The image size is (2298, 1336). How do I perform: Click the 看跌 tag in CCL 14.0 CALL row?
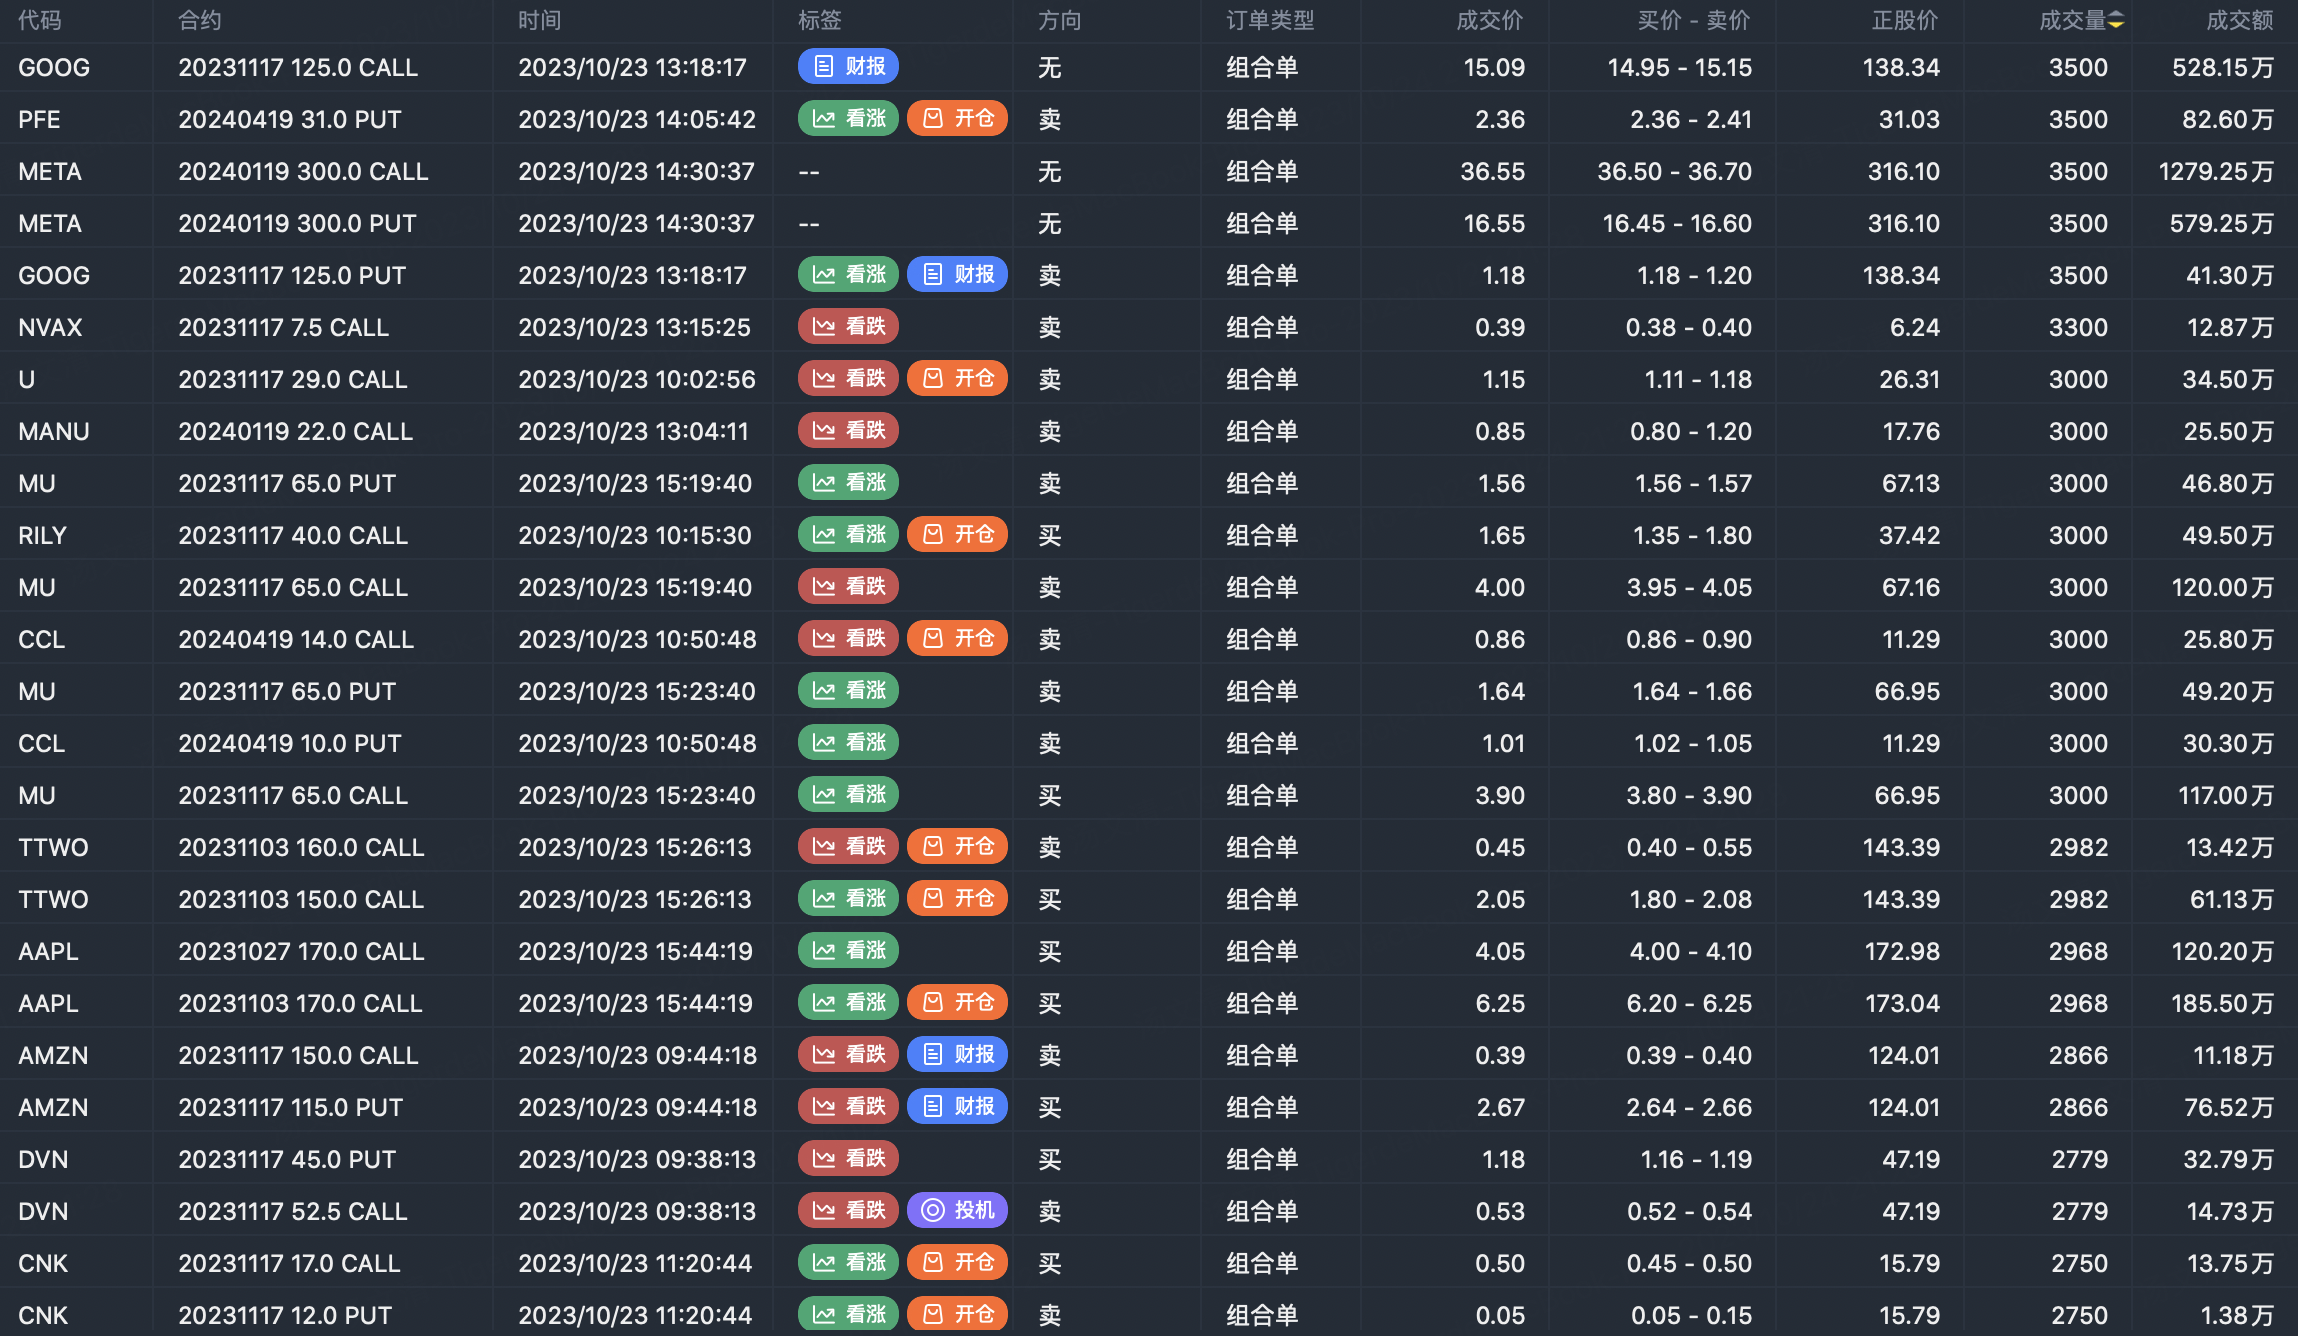coord(848,638)
